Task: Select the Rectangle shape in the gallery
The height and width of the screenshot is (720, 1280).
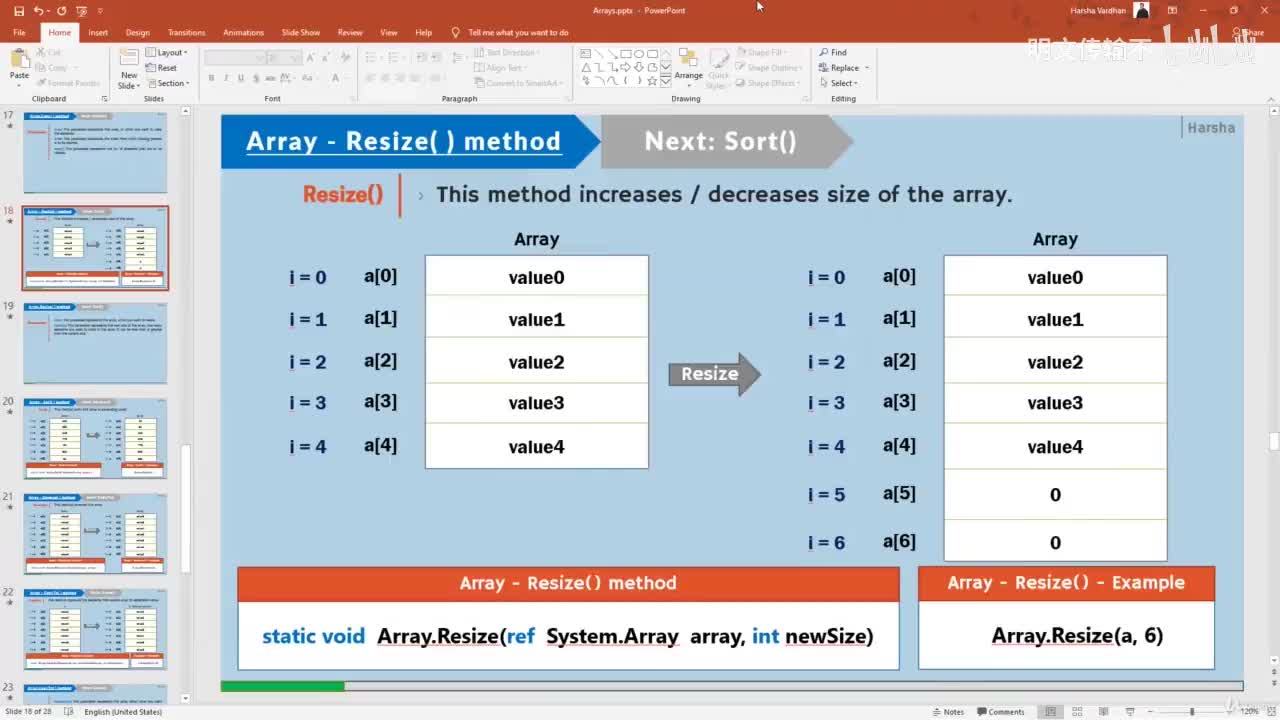Action: pyautogui.click(x=626, y=53)
